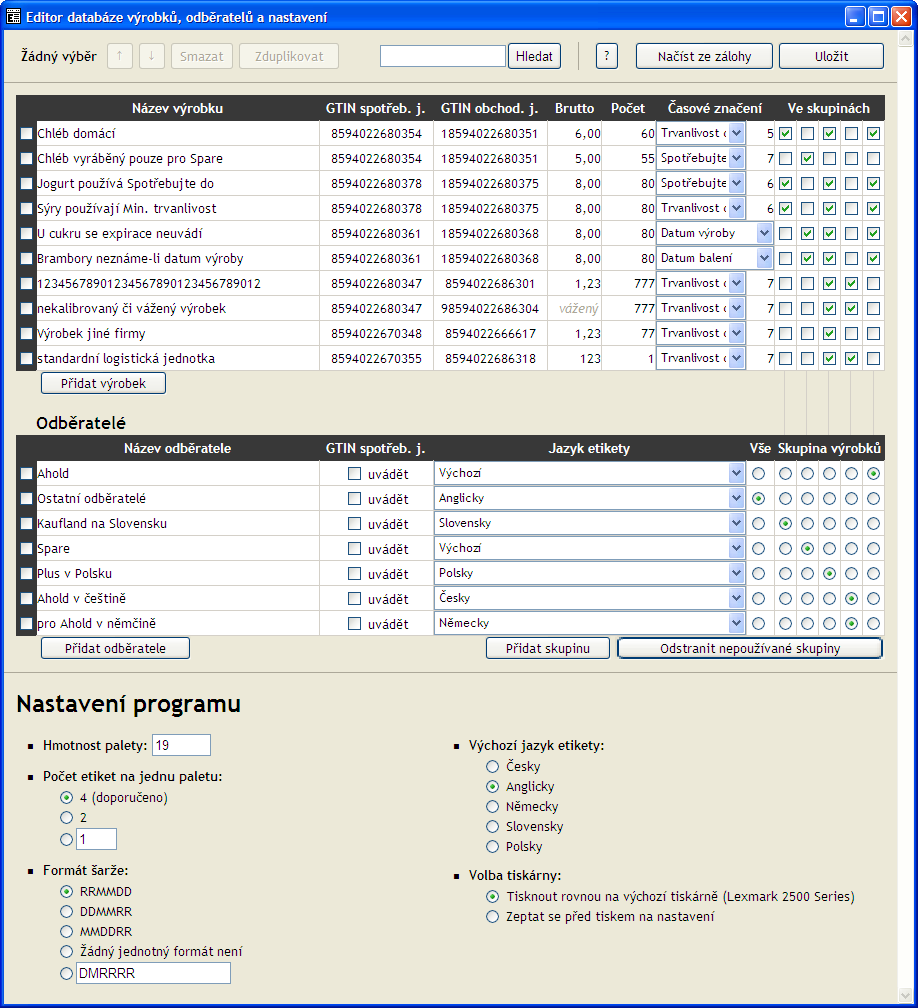This screenshot has height=1008, width=918.
Task: Choose Žádný jednotný formát není option
Action: click(66, 951)
